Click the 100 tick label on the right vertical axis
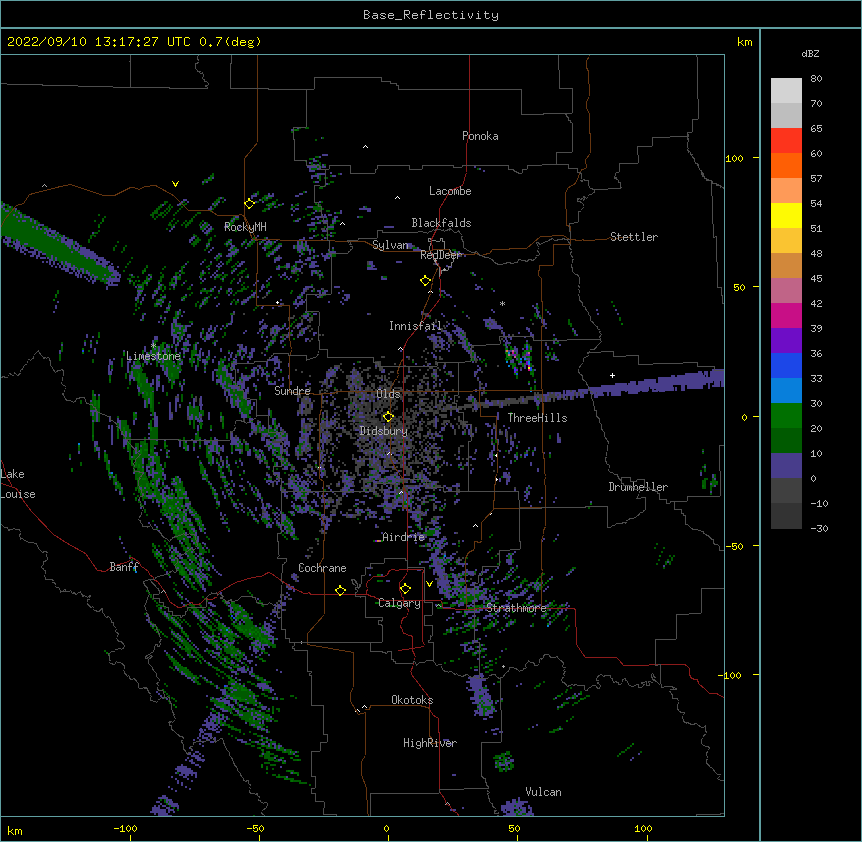Screen dimensions: 862x842 coord(734,158)
